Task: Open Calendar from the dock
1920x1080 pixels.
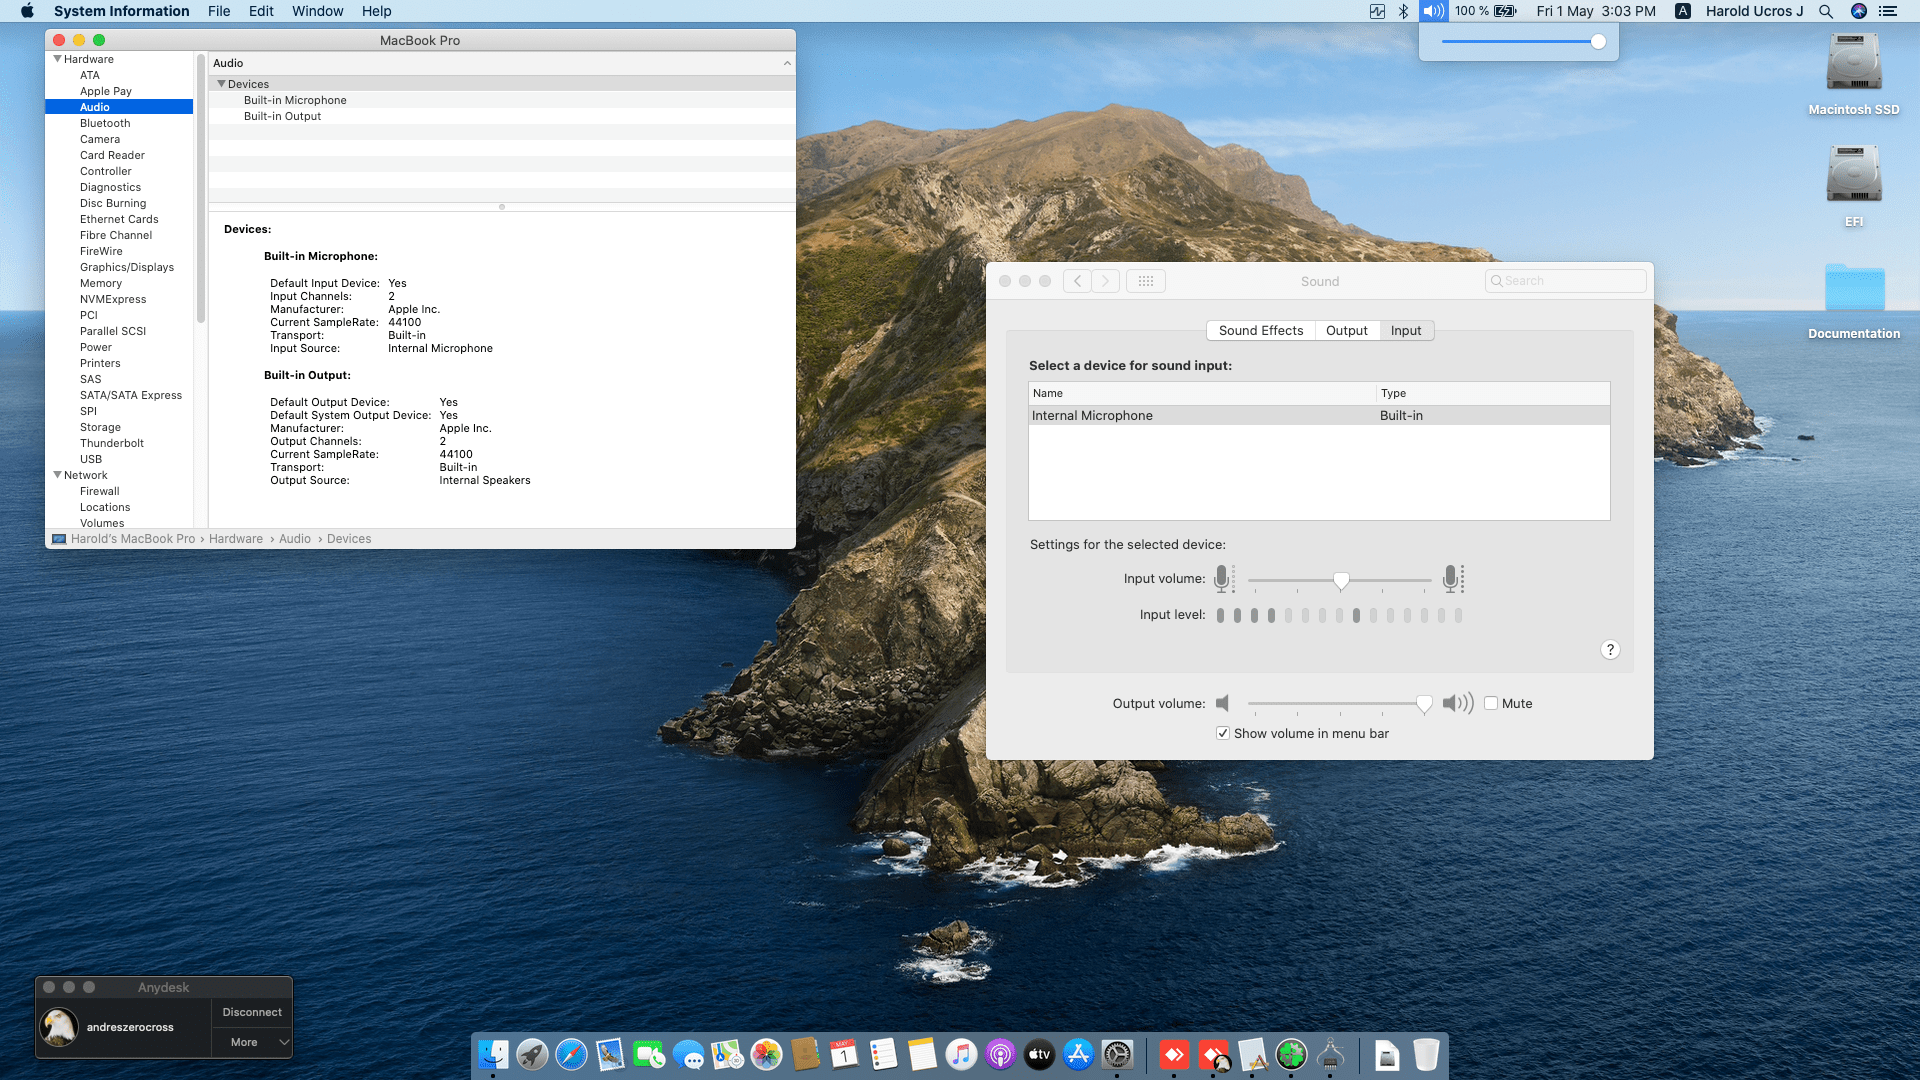Action: click(x=844, y=1054)
